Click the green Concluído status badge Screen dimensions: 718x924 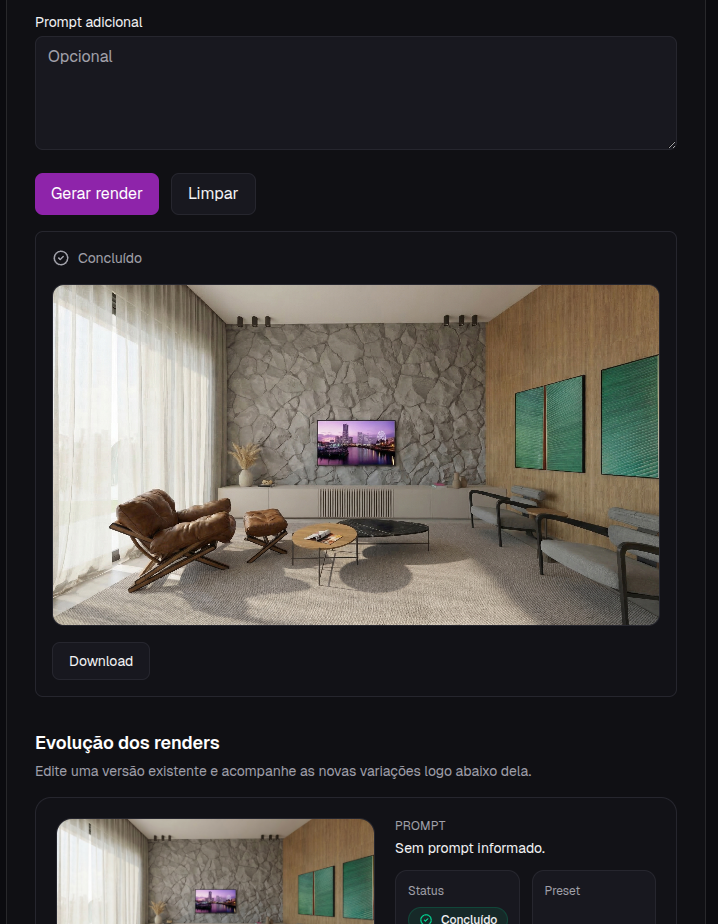(x=457, y=917)
